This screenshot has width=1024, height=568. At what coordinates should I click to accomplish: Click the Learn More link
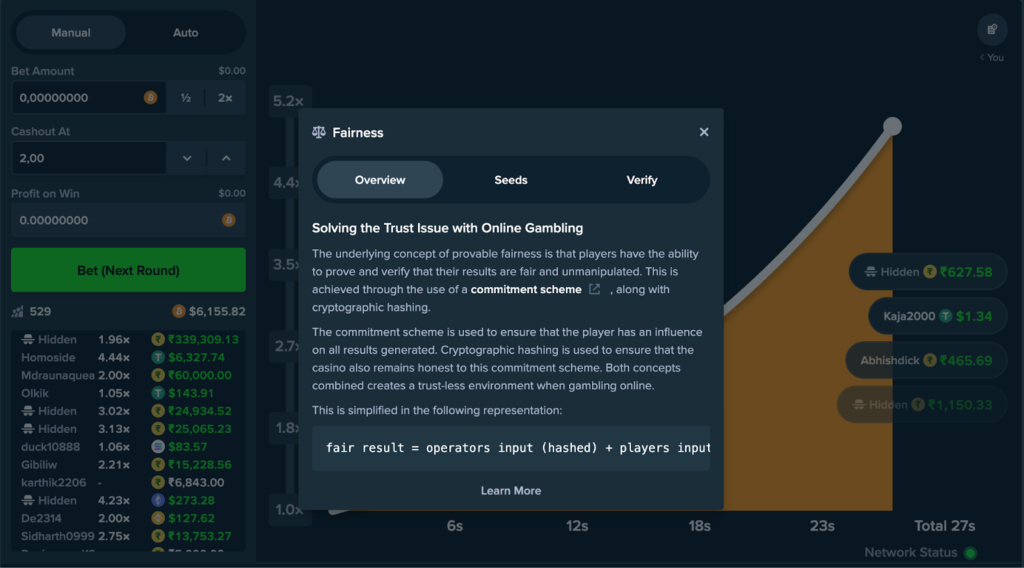(x=510, y=491)
